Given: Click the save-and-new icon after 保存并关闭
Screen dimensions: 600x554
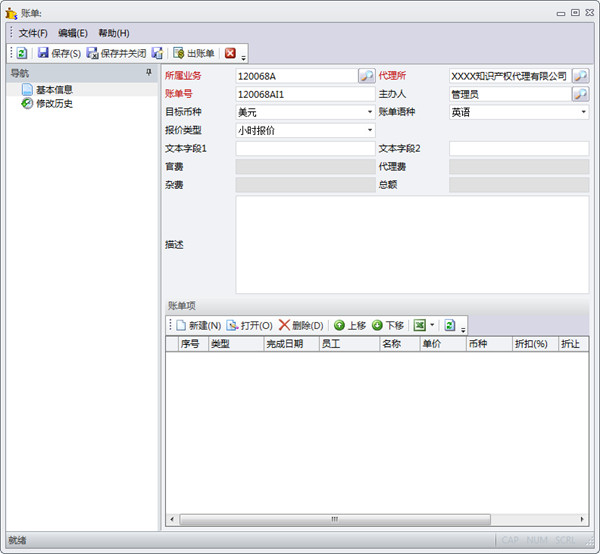Looking at the screenshot, I should coord(157,53).
